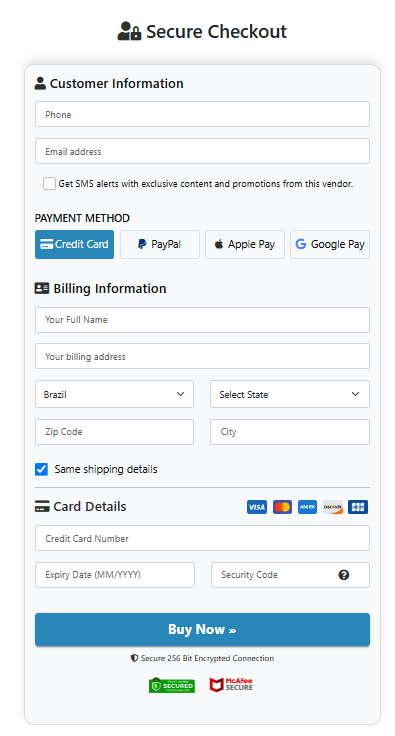Screen dimensions: 395x736
Task: Click the Amex card icon
Action: pyautogui.click(x=307, y=507)
